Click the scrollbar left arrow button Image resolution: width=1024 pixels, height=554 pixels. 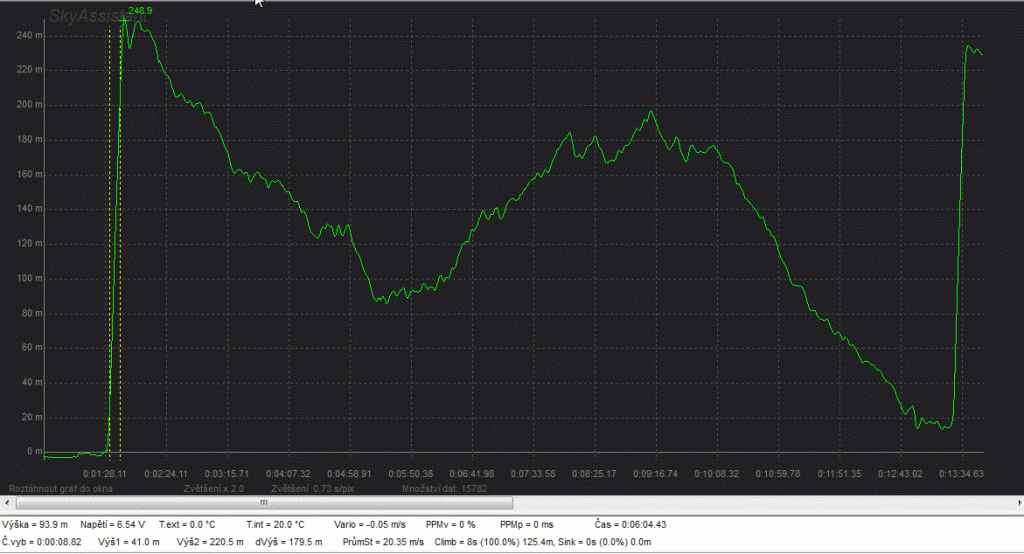click(x=5, y=502)
